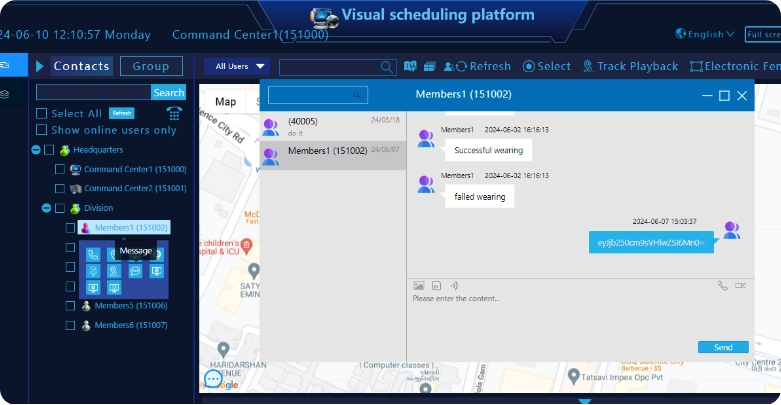
Task: Click the Track Playback toolbar icon
Action: tap(587, 67)
